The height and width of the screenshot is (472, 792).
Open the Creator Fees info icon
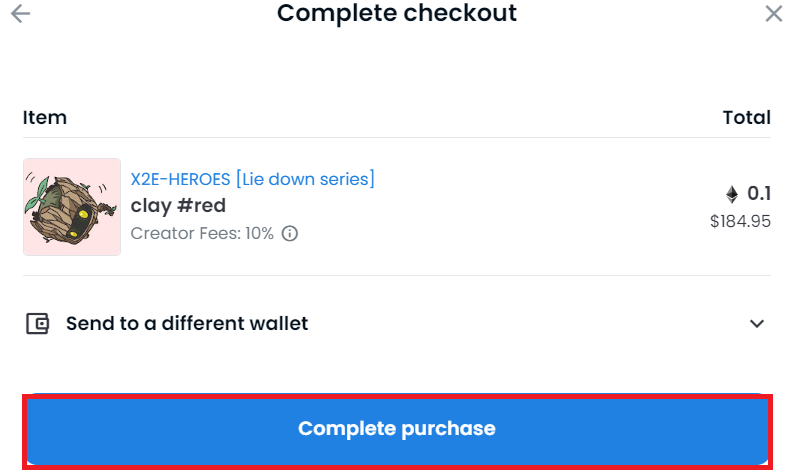pos(289,233)
